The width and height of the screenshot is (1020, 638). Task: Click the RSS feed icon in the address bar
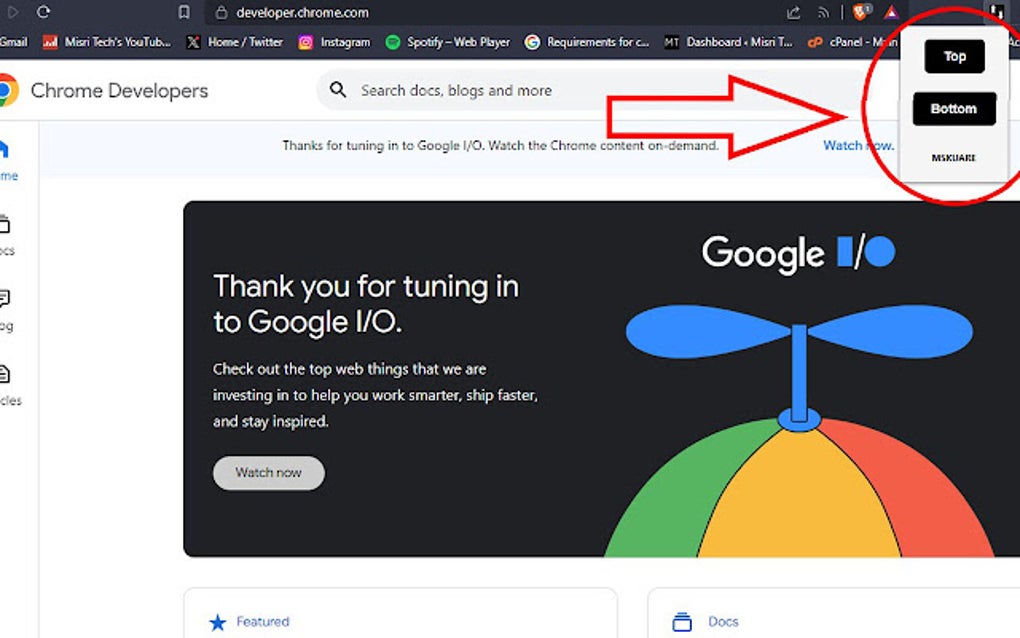click(824, 12)
